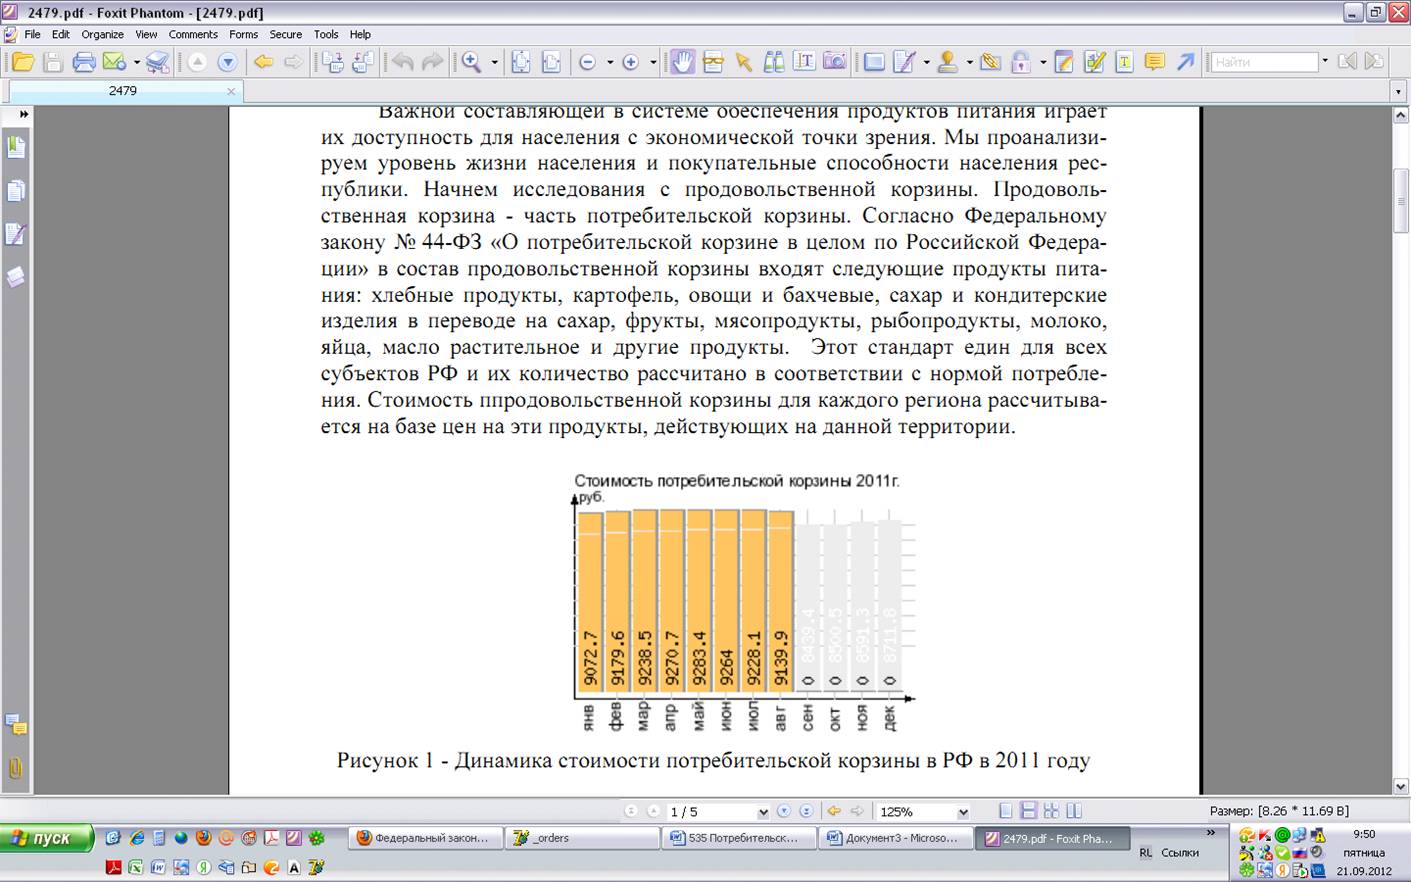Open the 125% zoom level dropdown
This screenshot has width=1411, height=882.
coord(963,812)
